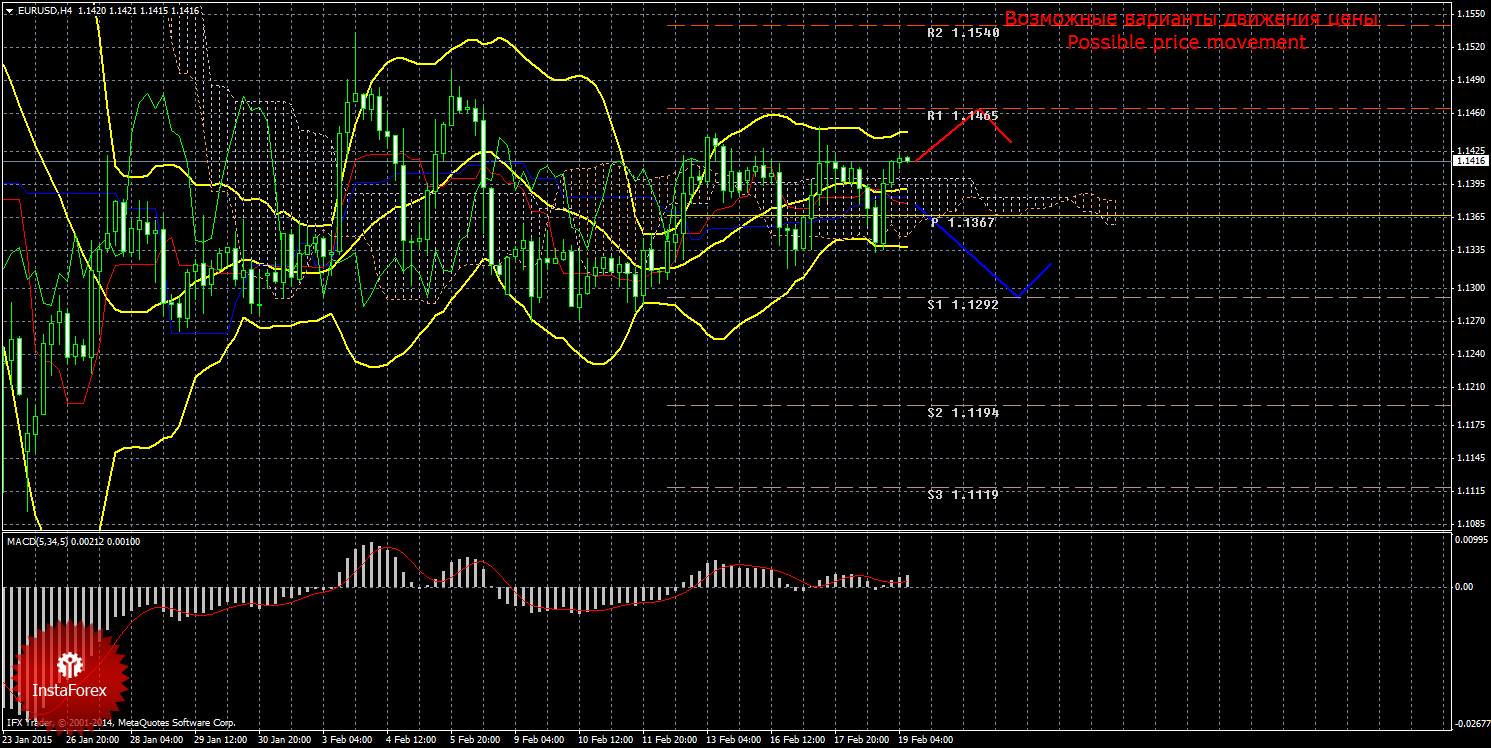
Task: Select the R2 1.1540 resistance label
Action: pos(963,33)
